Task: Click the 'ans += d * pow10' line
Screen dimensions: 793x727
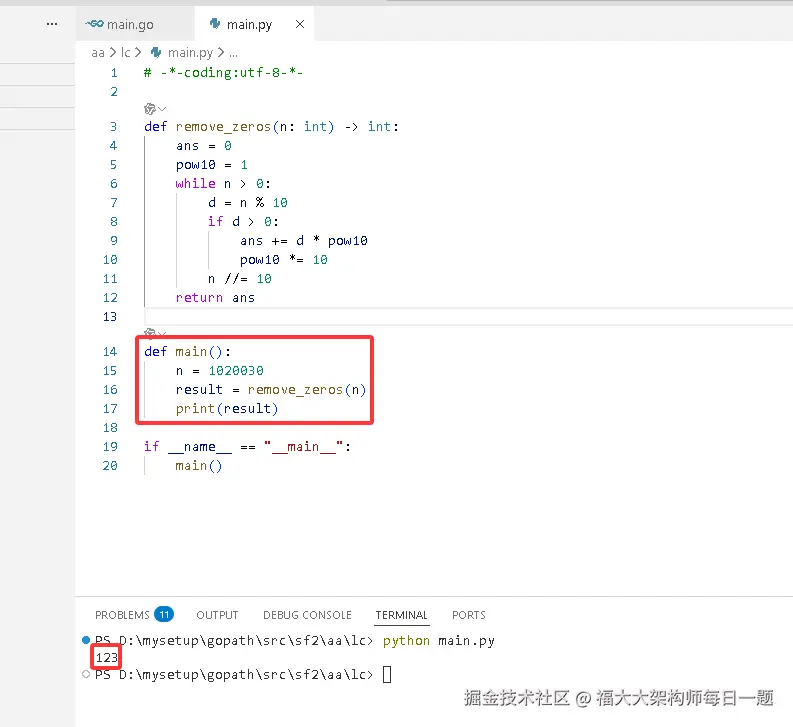Action: pos(303,241)
